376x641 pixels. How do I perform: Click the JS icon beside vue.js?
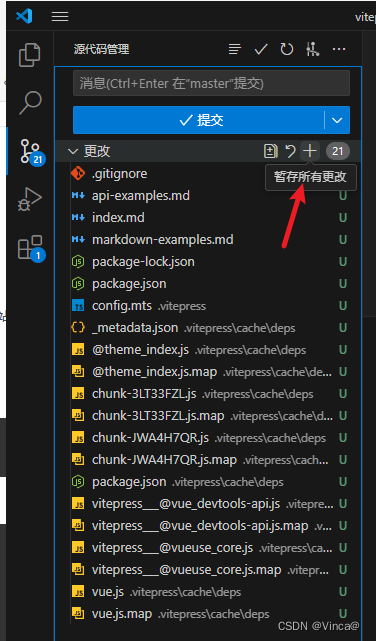point(78,592)
